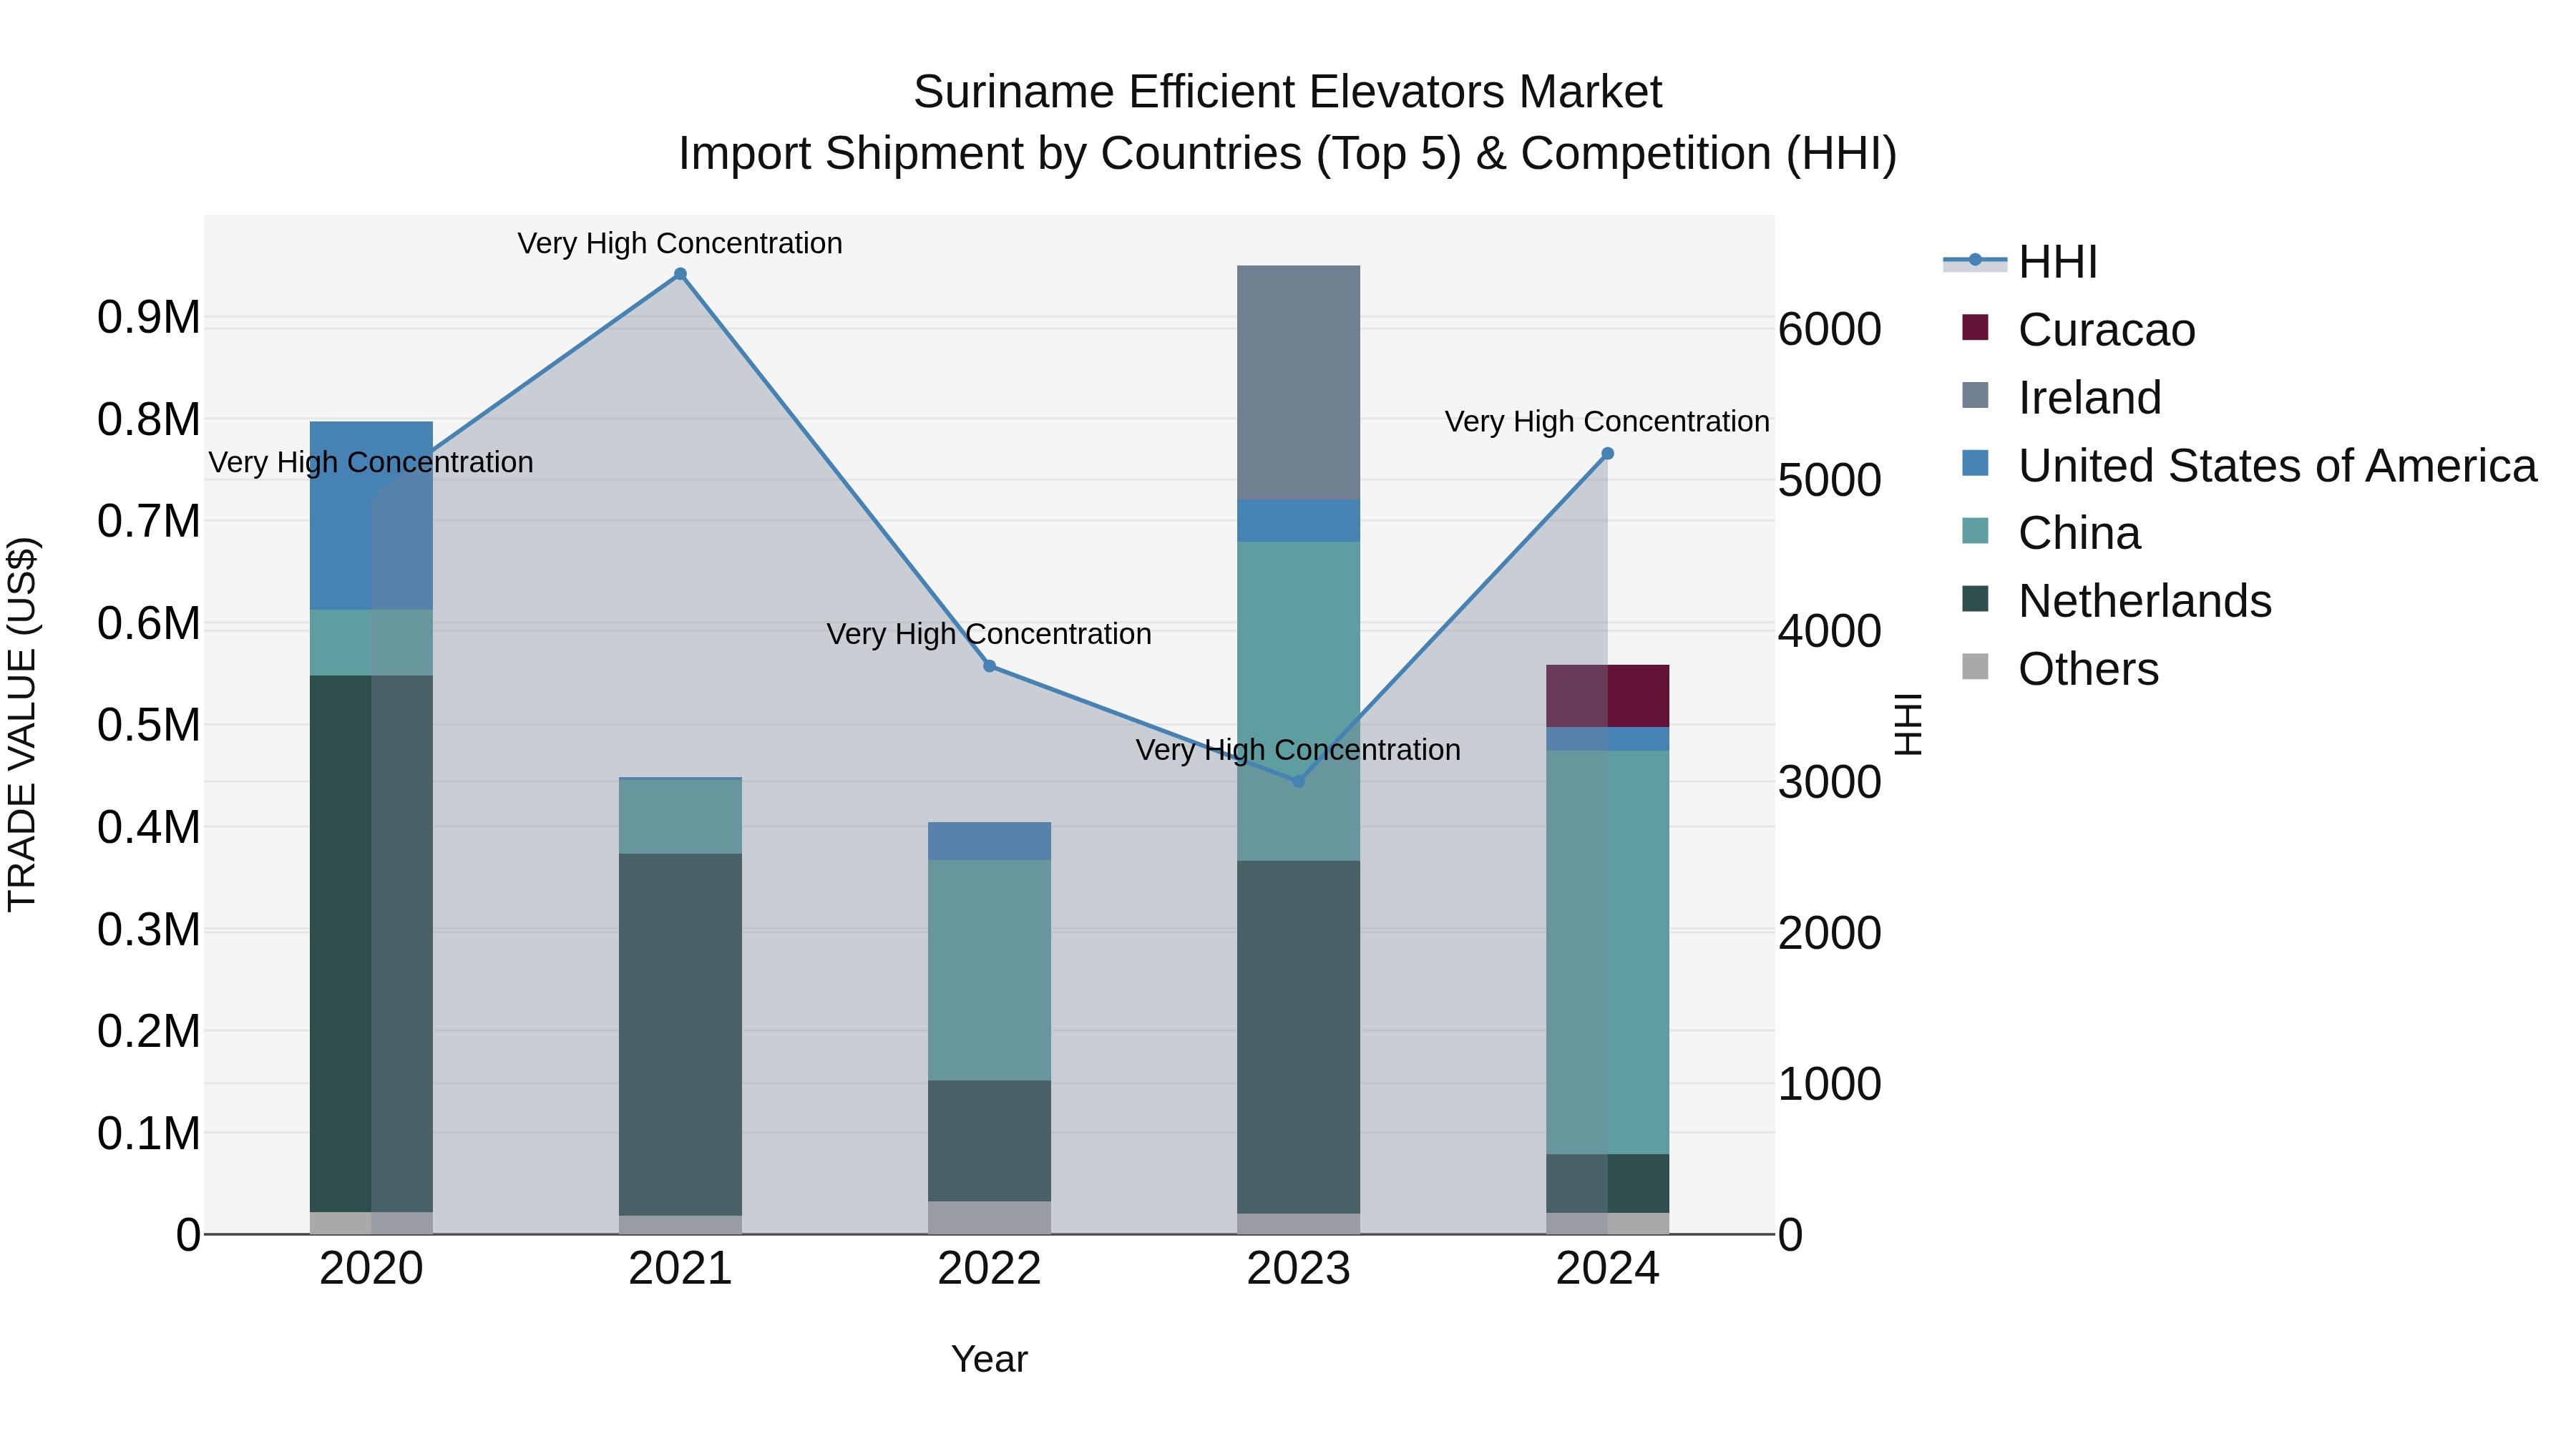Screen dimensions: 2576x1449
Task: Select the Others segment in 2022 bar
Action: coord(989,1218)
